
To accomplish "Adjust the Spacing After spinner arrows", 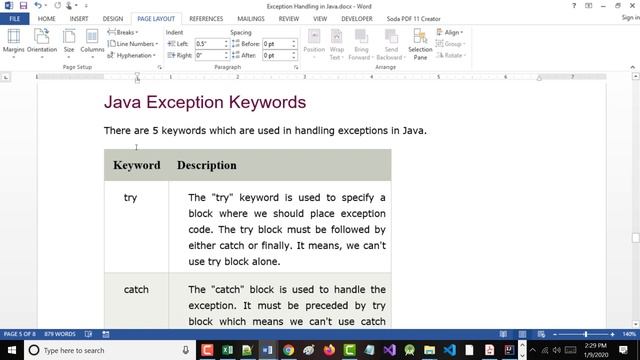I will [293, 55].
